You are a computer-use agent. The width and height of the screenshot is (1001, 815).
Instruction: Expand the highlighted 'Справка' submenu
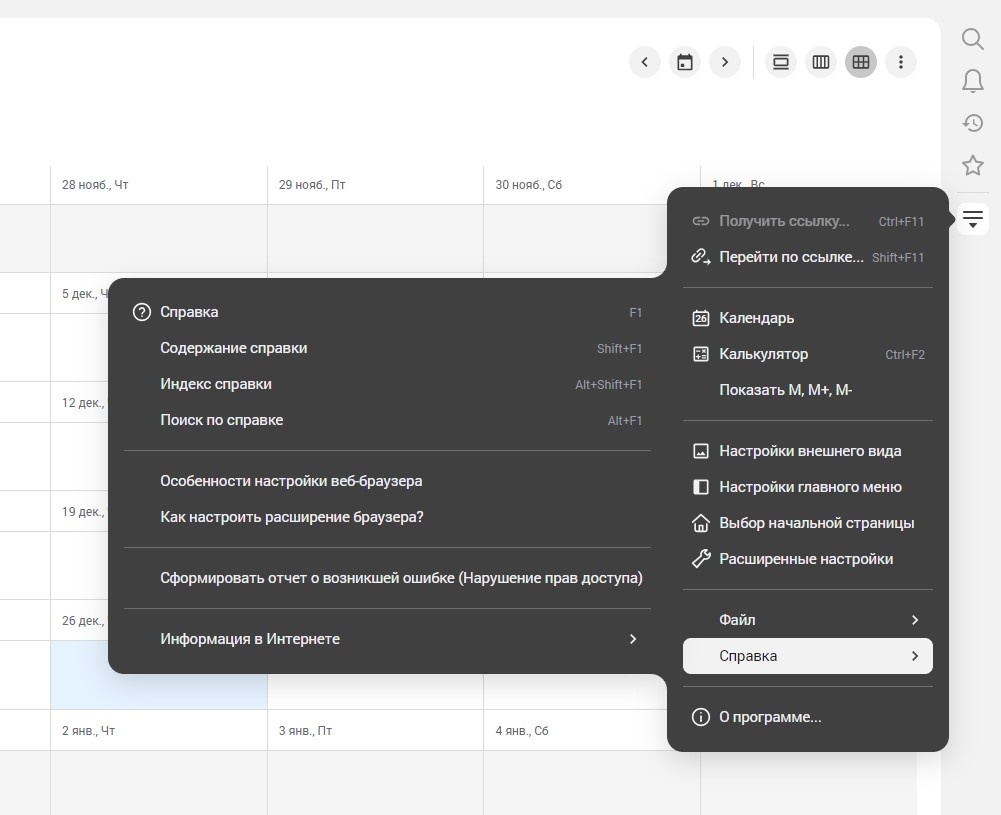click(808, 656)
